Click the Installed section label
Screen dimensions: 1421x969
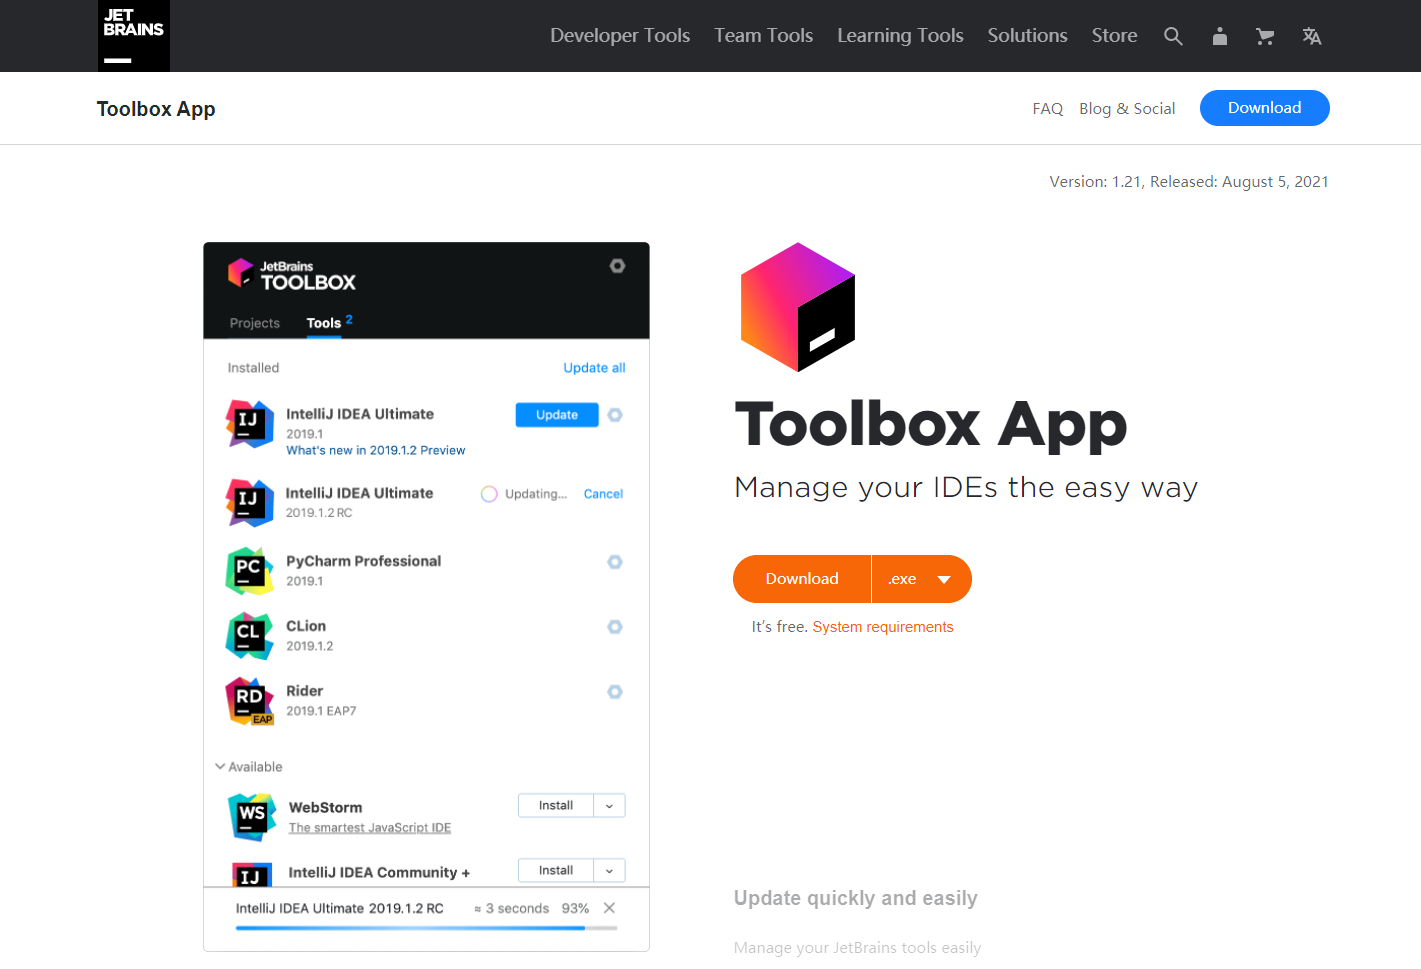click(253, 368)
